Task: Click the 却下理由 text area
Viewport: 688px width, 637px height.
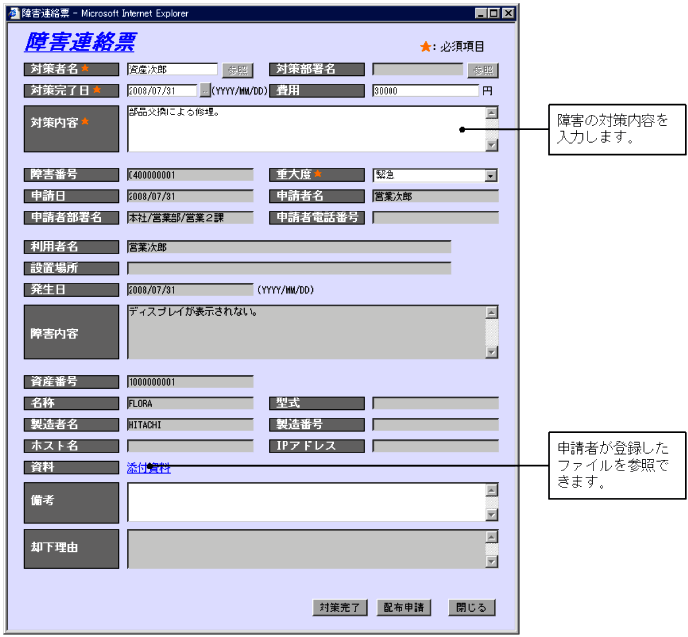Action: [x=306, y=549]
